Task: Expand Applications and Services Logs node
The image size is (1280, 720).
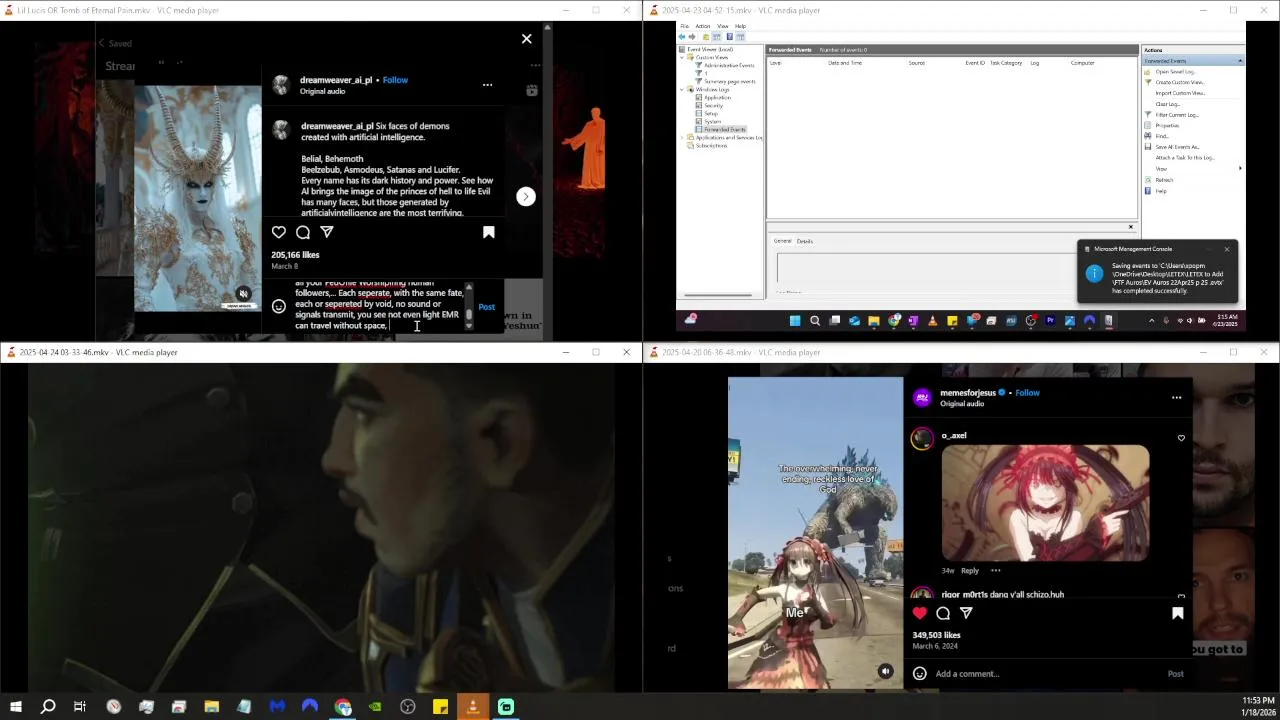Action: coord(683,137)
